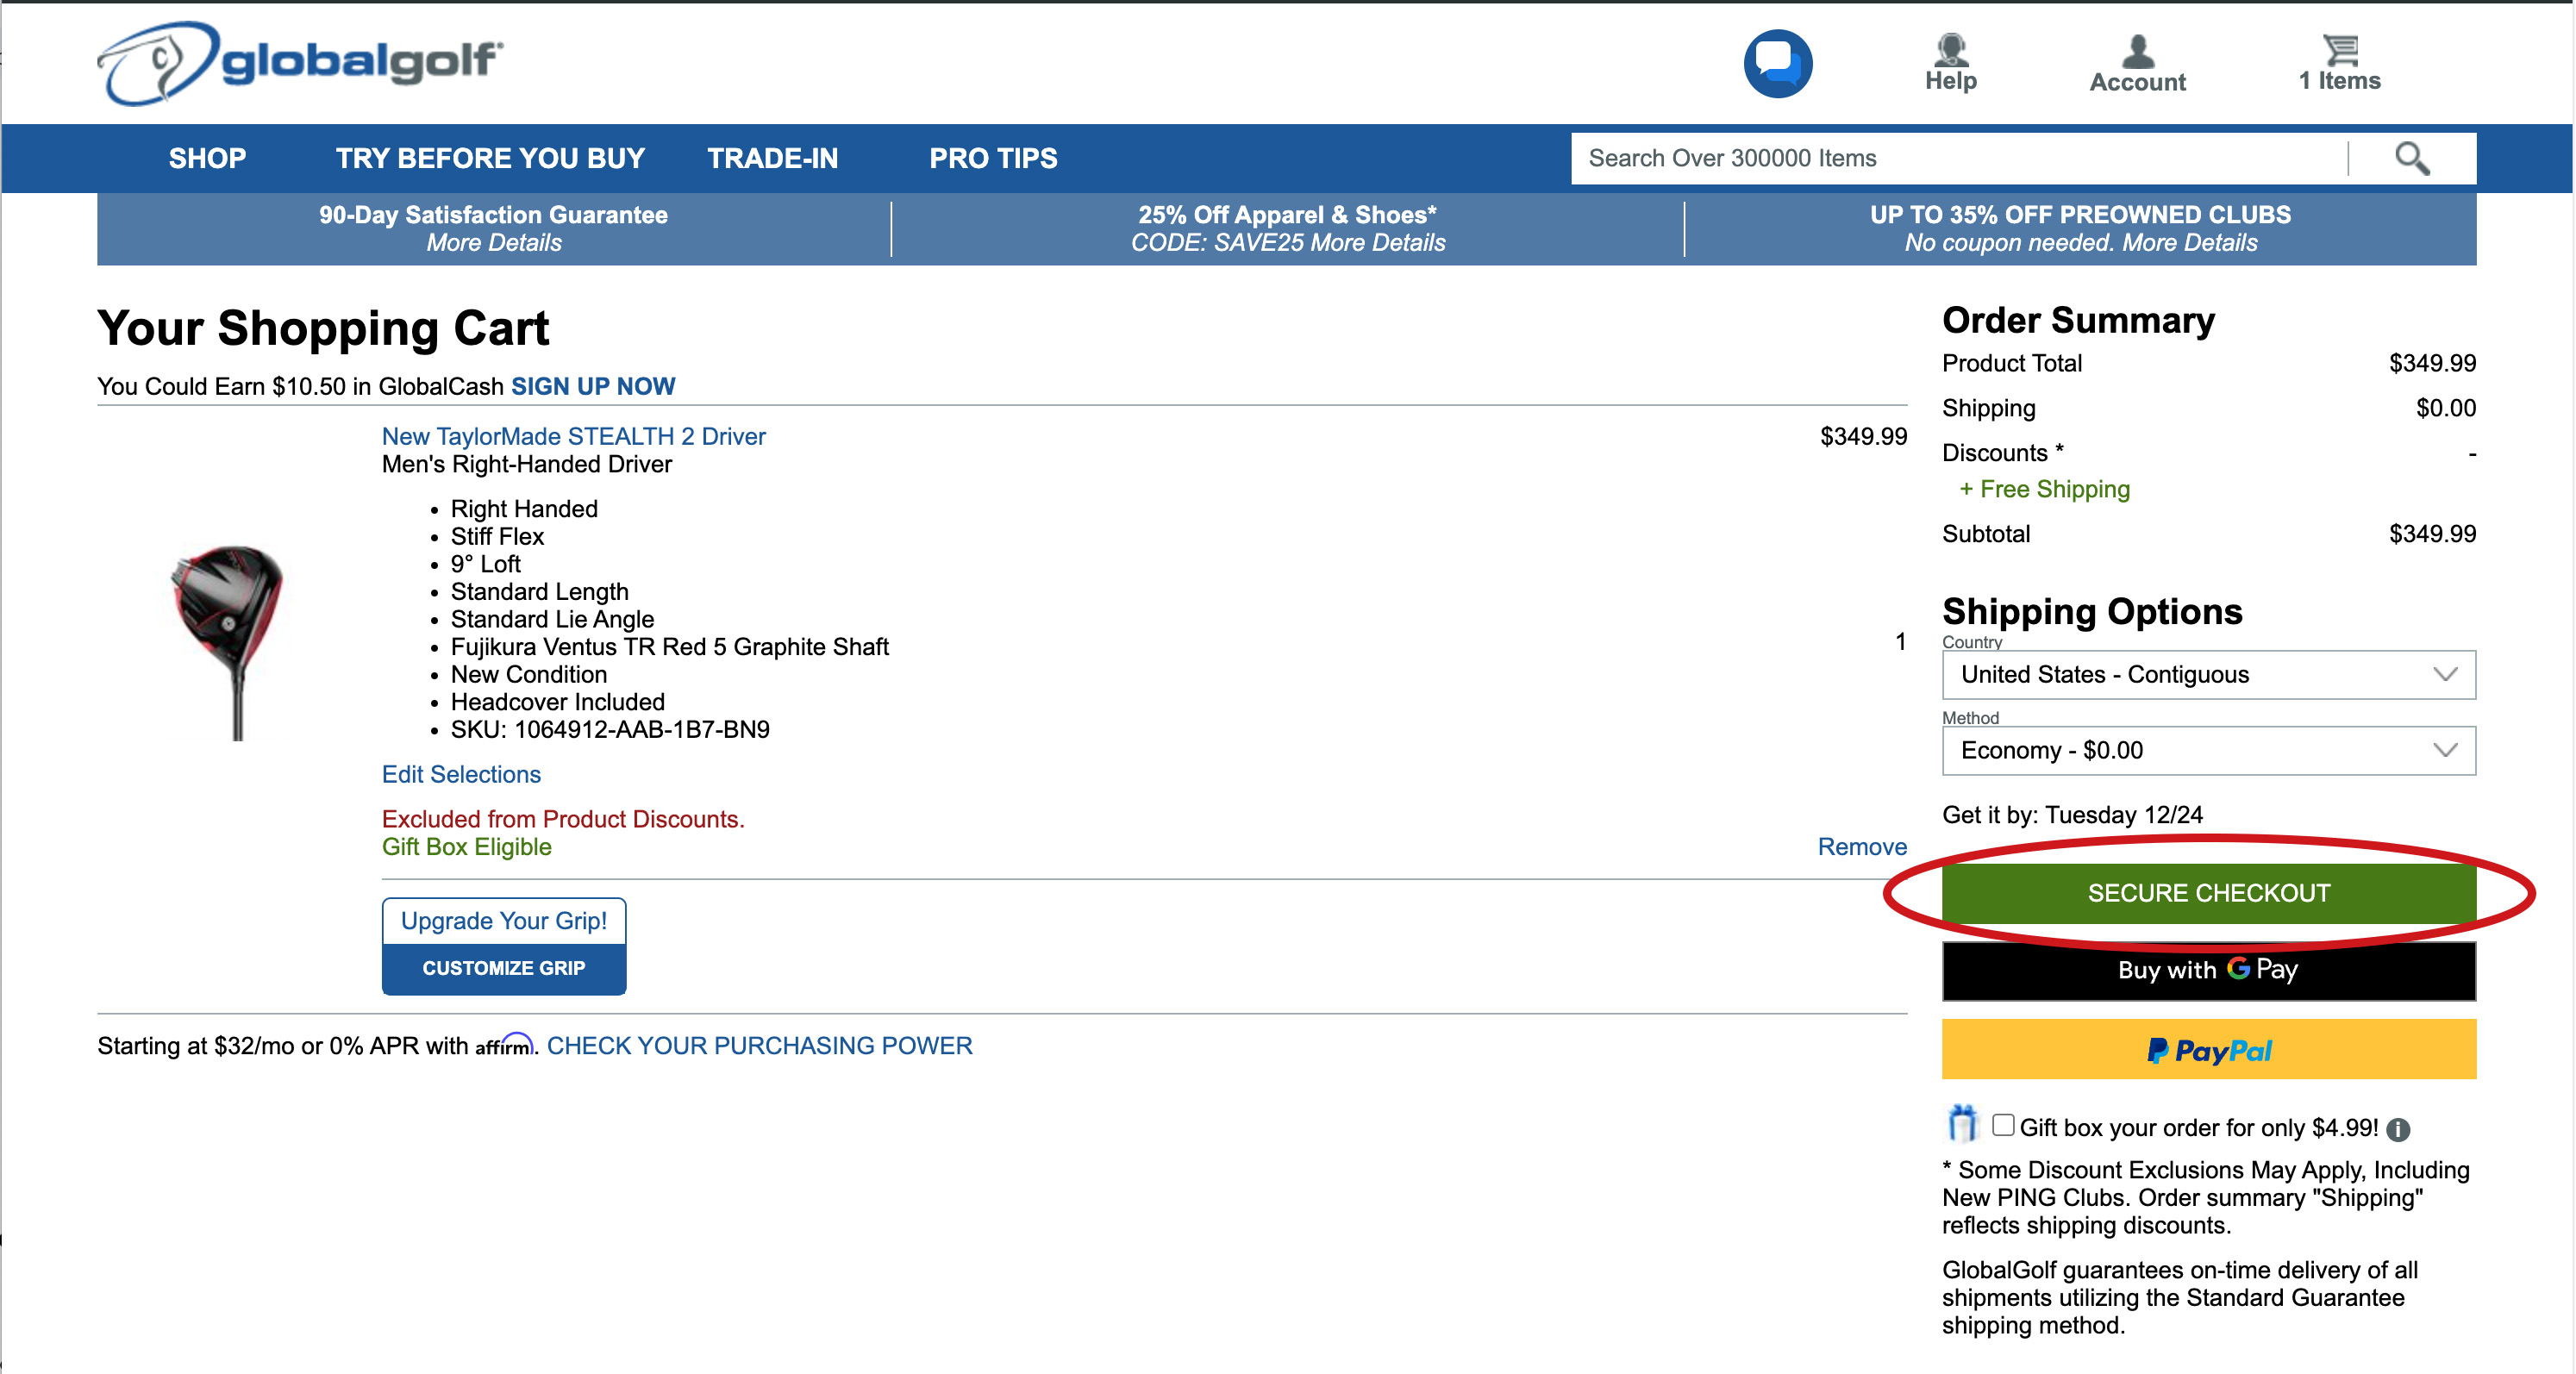Open the shipping Method dropdown
The image size is (2576, 1374).
pos(2207,750)
